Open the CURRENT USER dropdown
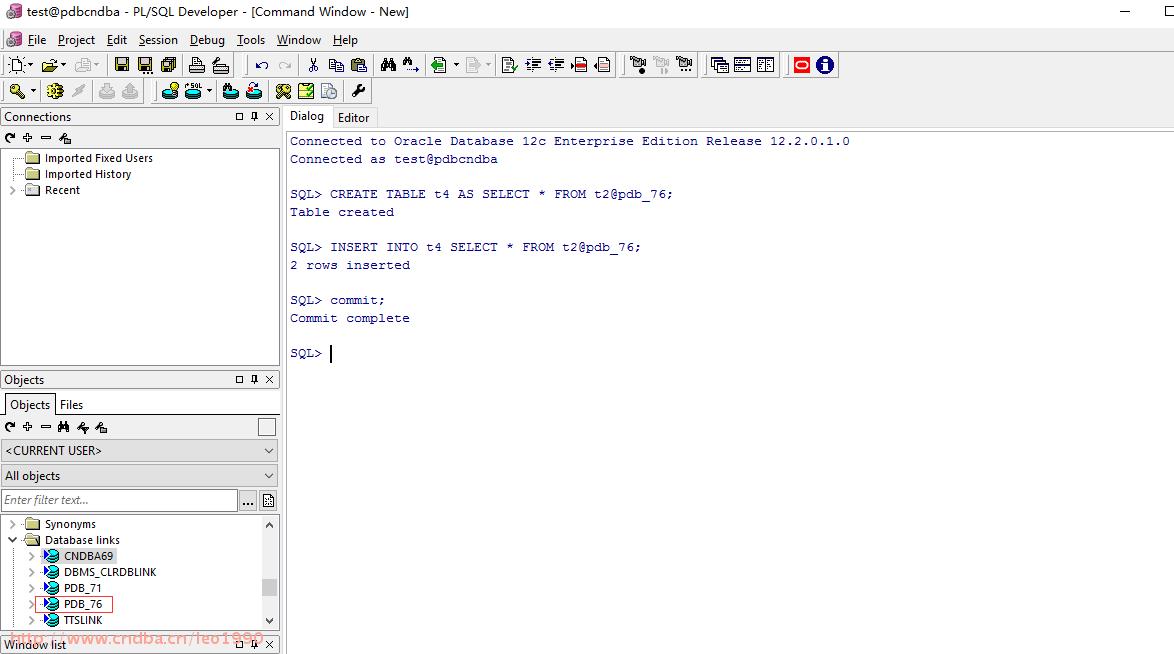Viewport: 1174px width, 654px height. pyautogui.click(x=139, y=451)
